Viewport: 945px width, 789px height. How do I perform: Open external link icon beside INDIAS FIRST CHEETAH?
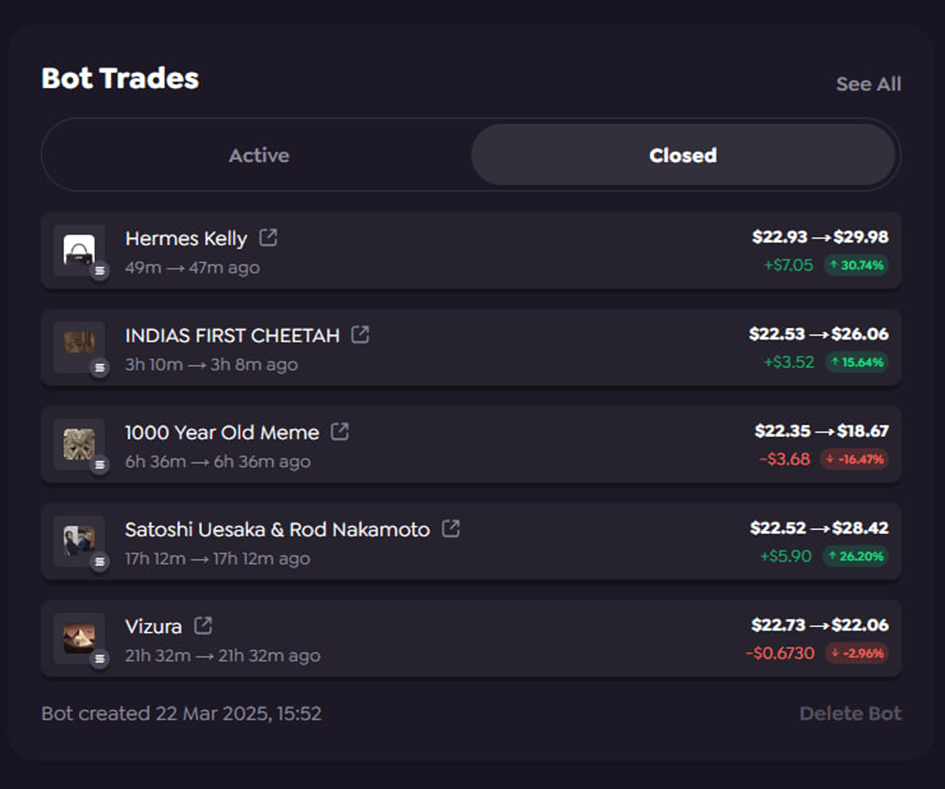tap(360, 335)
